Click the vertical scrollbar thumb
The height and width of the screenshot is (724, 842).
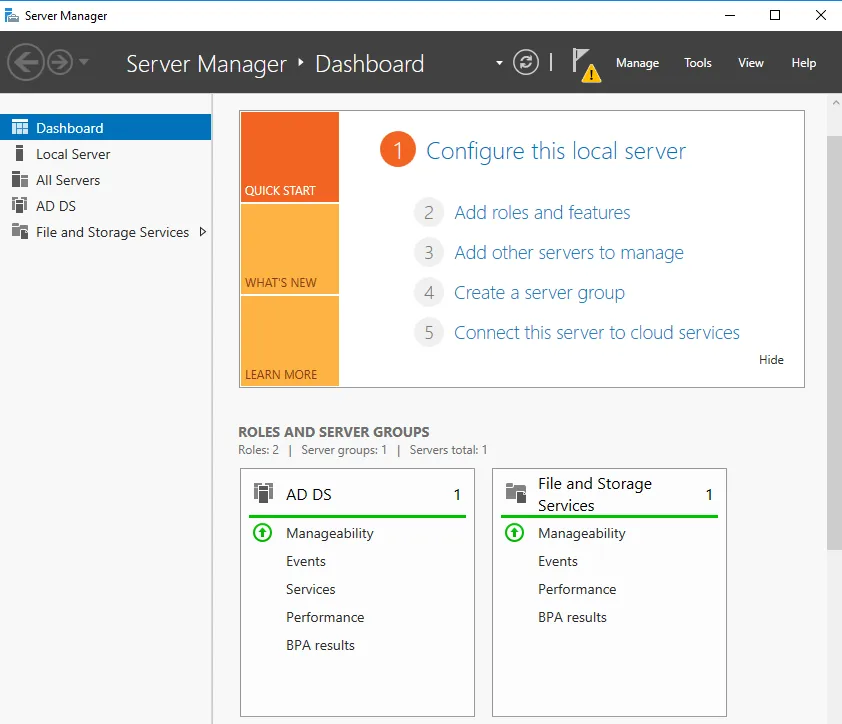tap(834, 343)
